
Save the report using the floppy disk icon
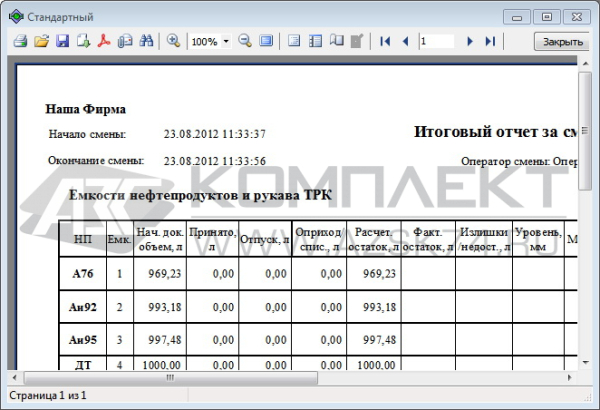[x=62, y=41]
